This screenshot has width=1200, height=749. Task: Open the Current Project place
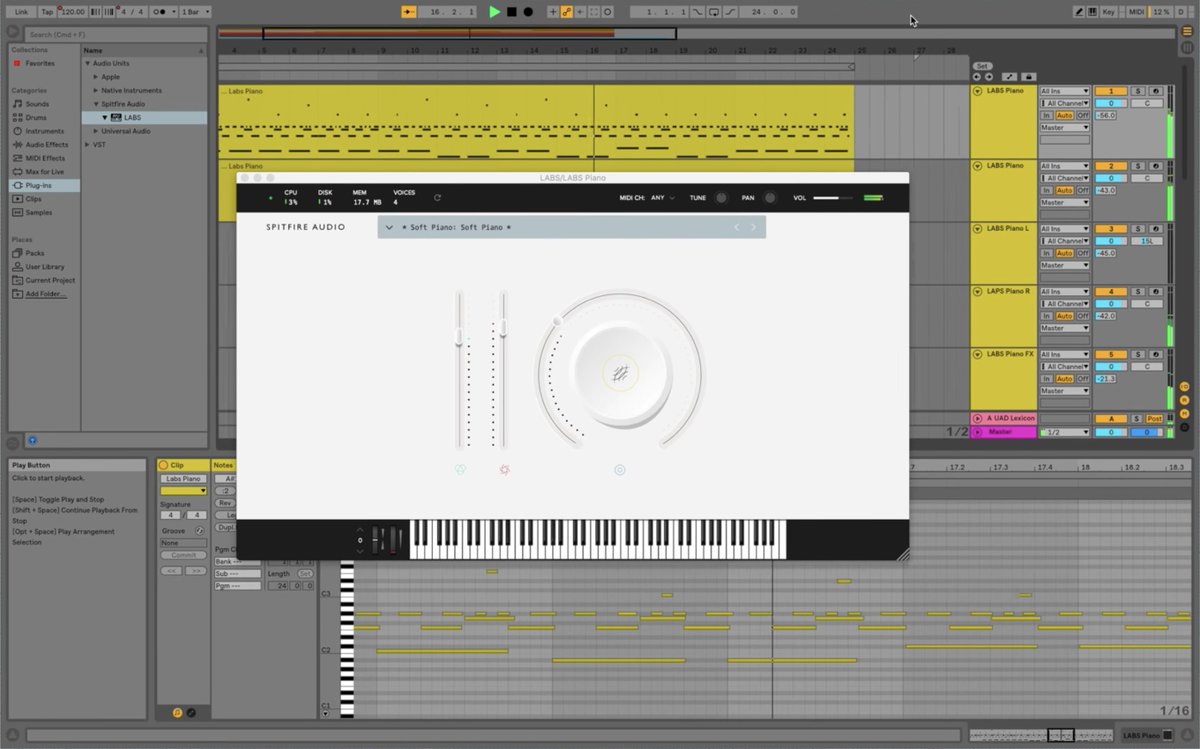[x=50, y=280]
